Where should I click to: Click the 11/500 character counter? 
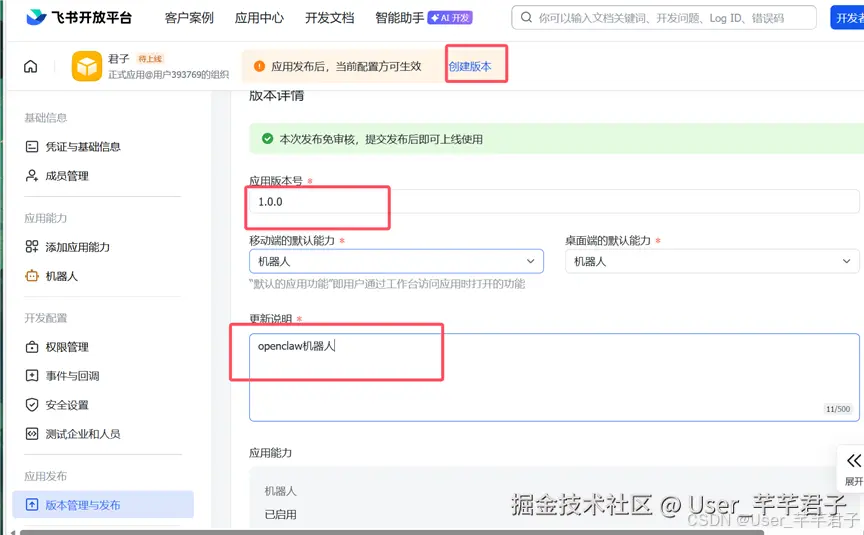(838, 409)
